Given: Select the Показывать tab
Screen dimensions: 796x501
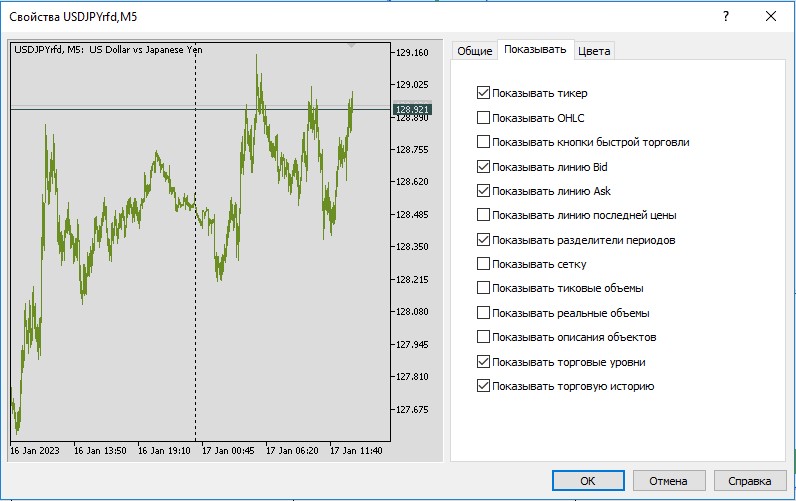Looking at the screenshot, I should tap(535, 50).
